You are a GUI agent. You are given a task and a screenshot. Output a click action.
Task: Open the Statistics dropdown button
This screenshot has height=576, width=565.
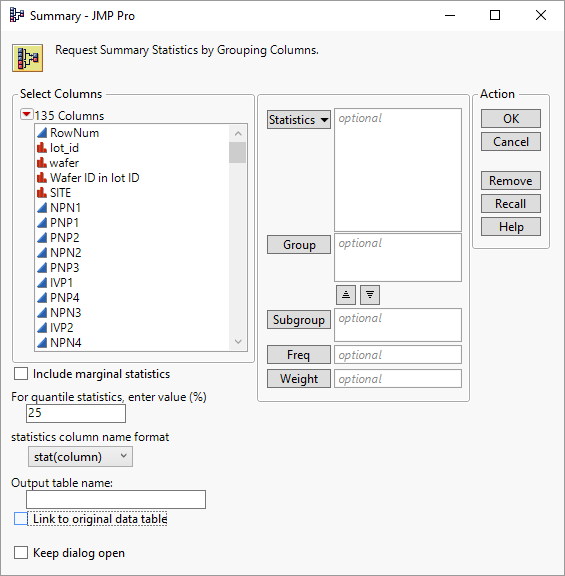click(x=299, y=120)
